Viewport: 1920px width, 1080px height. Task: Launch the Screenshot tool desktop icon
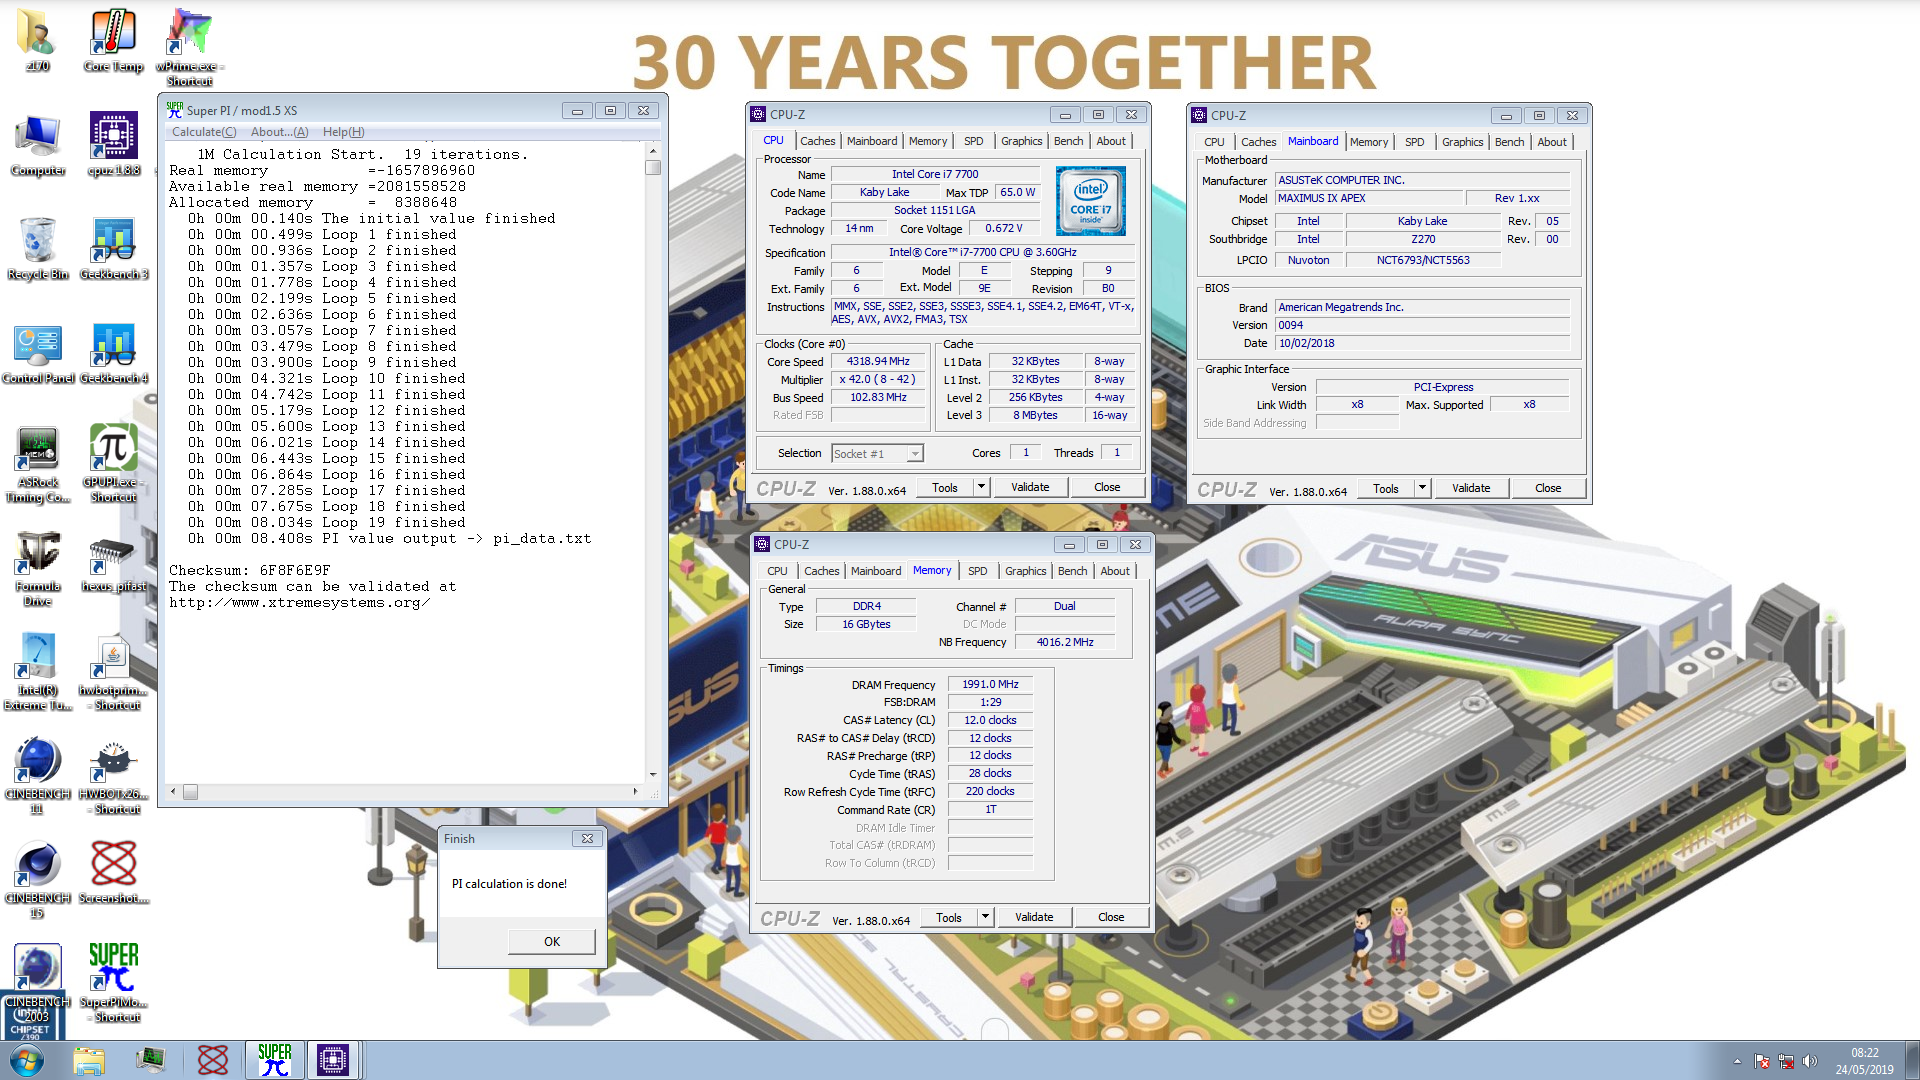(x=113, y=873)
